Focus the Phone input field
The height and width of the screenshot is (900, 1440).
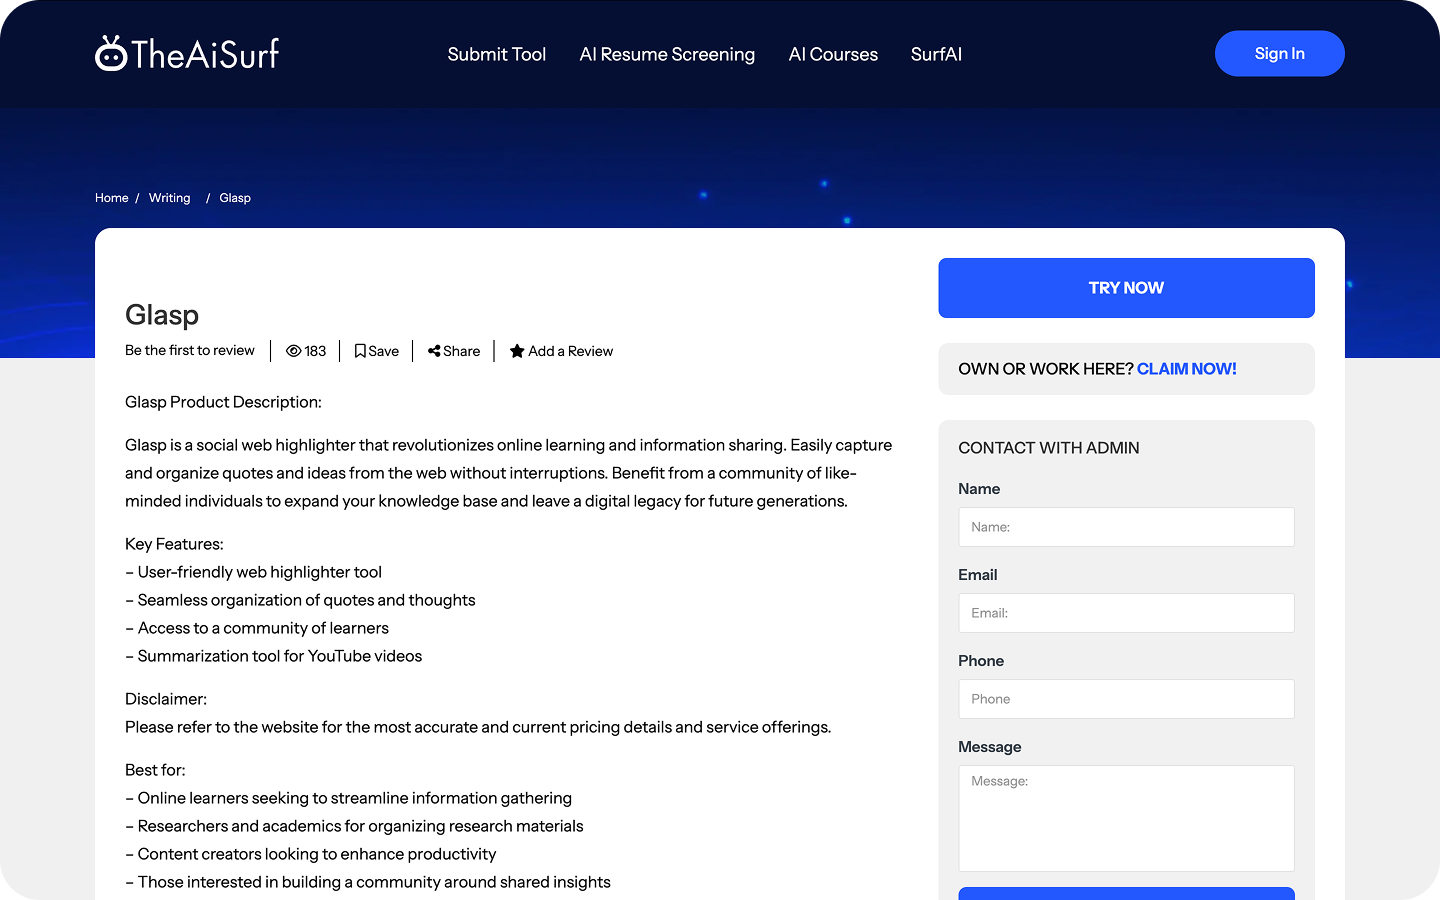point(1126,699)
